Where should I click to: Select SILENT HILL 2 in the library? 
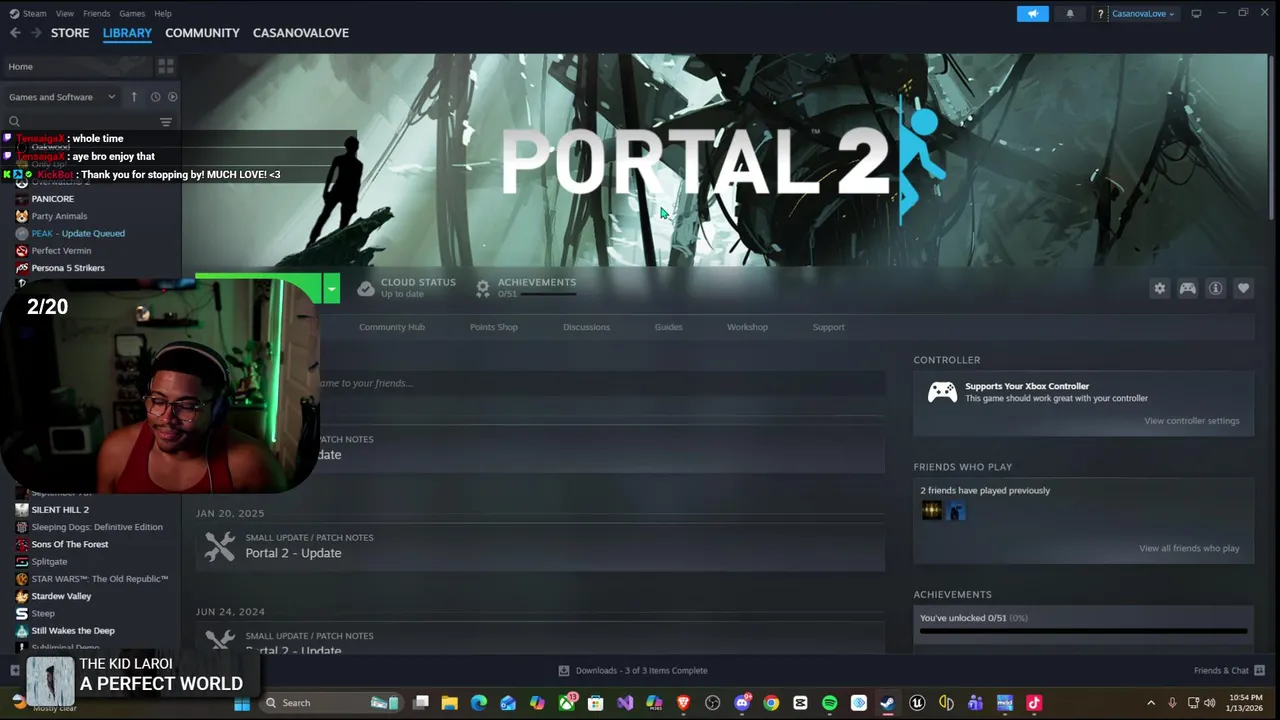pos(60,510)
